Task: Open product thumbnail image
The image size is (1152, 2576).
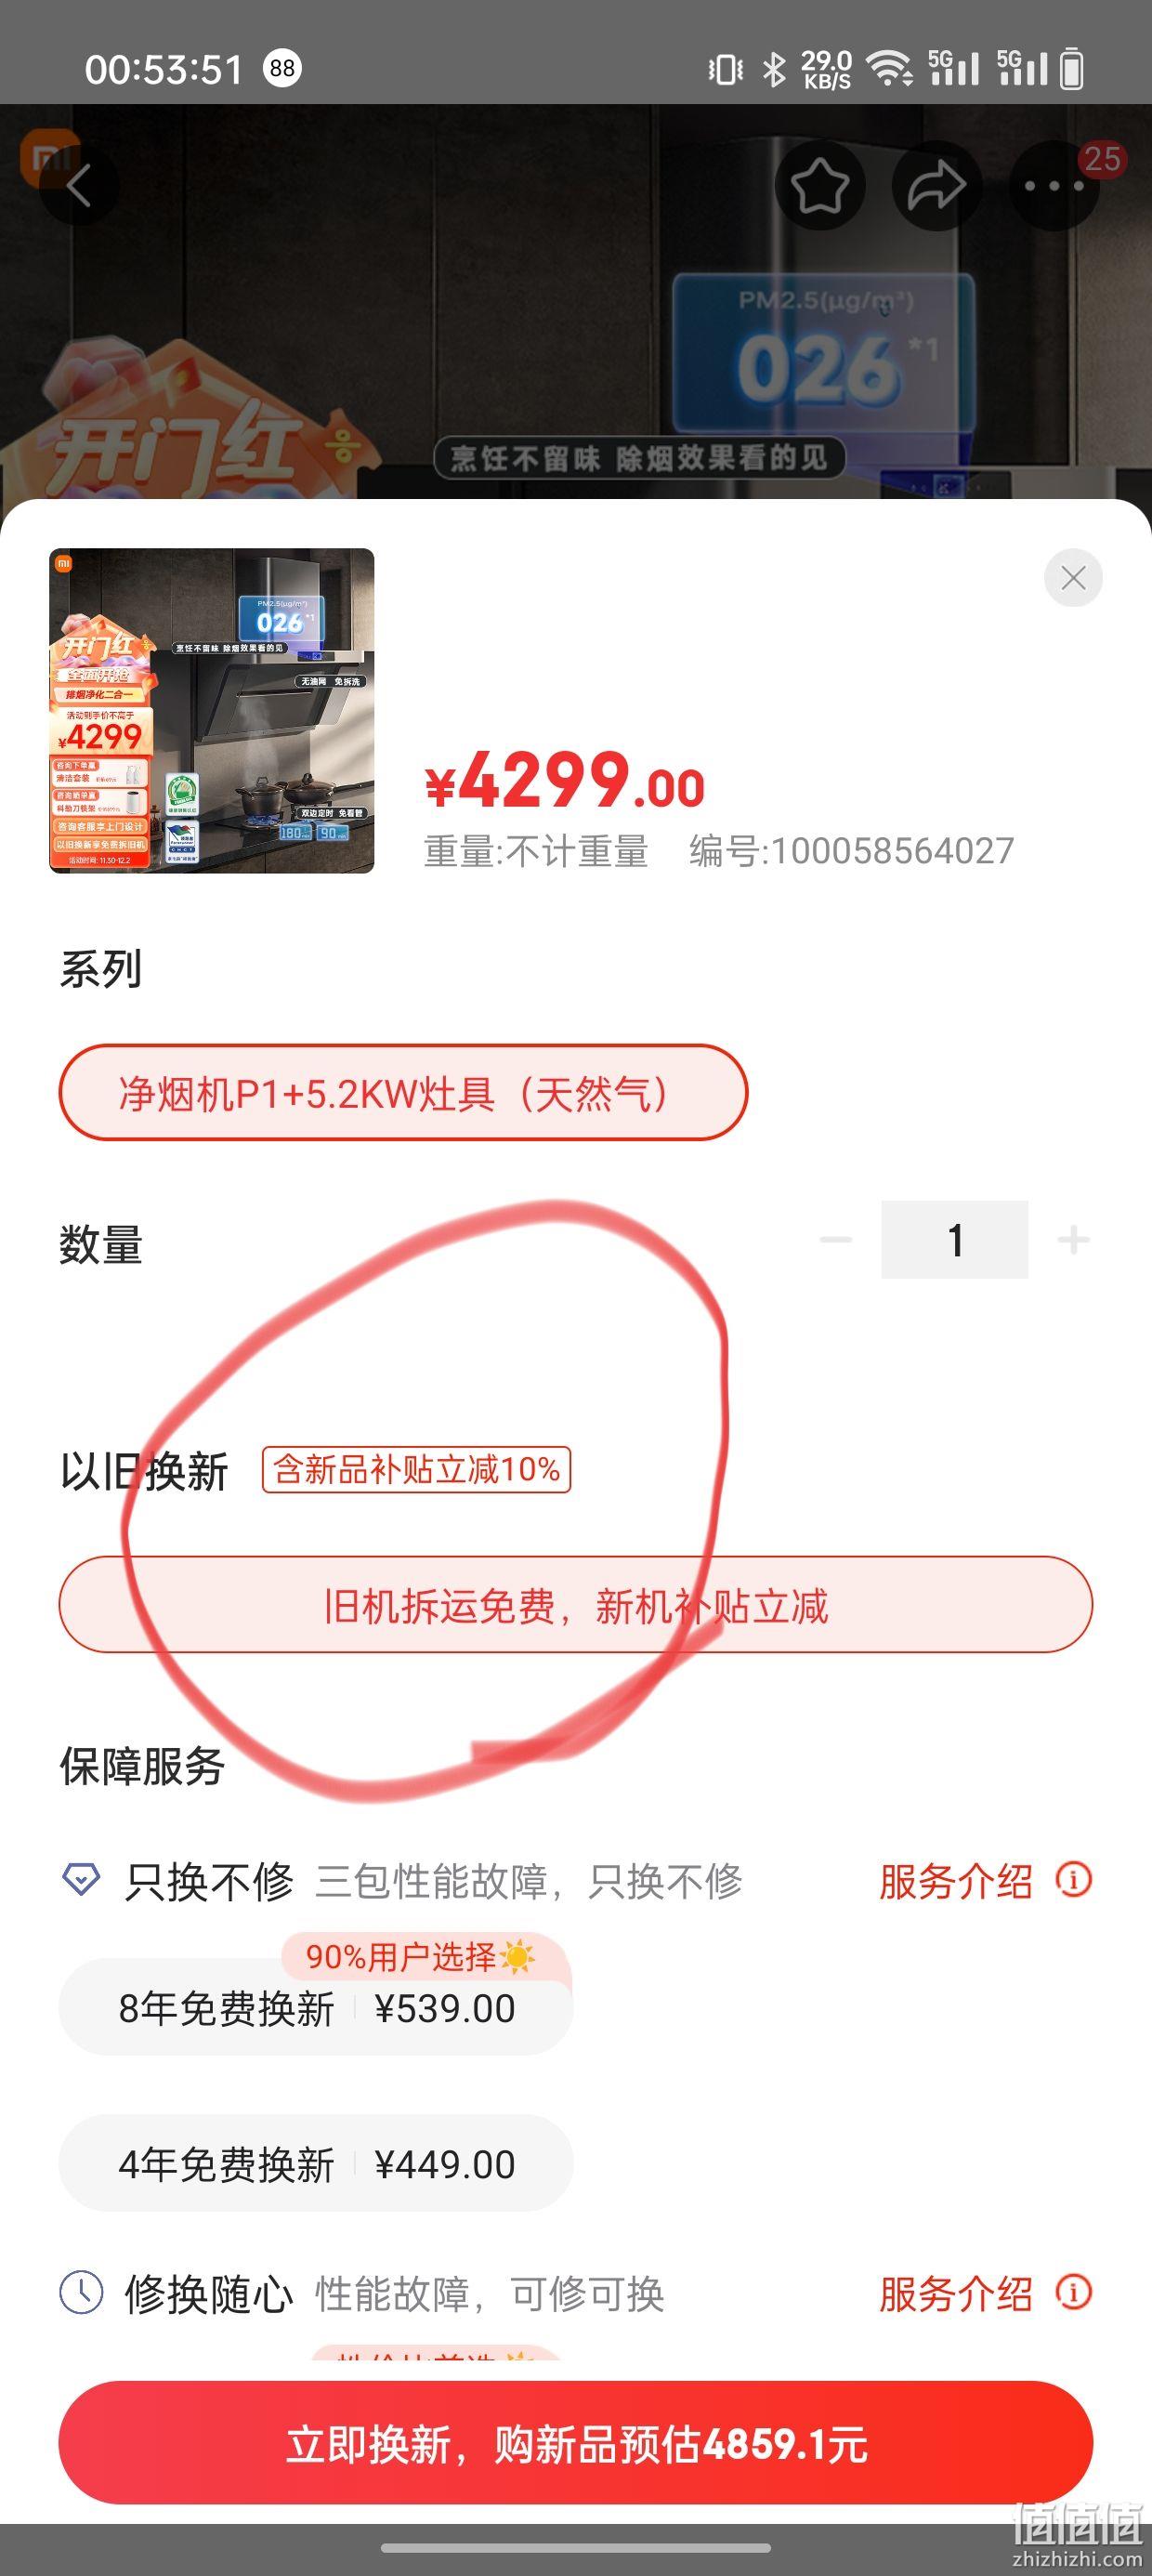Action: (212, 711)
